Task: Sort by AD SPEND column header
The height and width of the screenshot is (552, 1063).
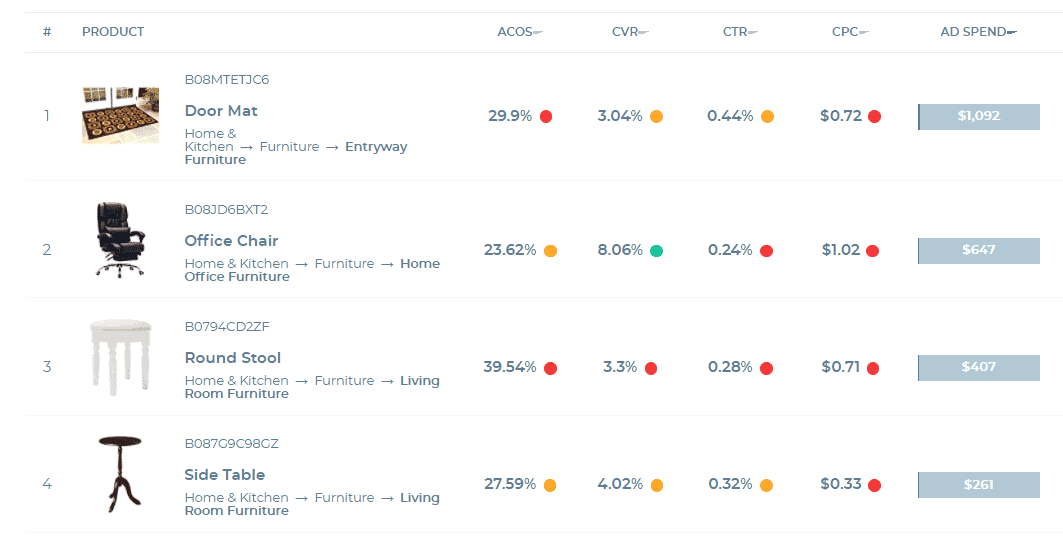Action: point(978,32)
